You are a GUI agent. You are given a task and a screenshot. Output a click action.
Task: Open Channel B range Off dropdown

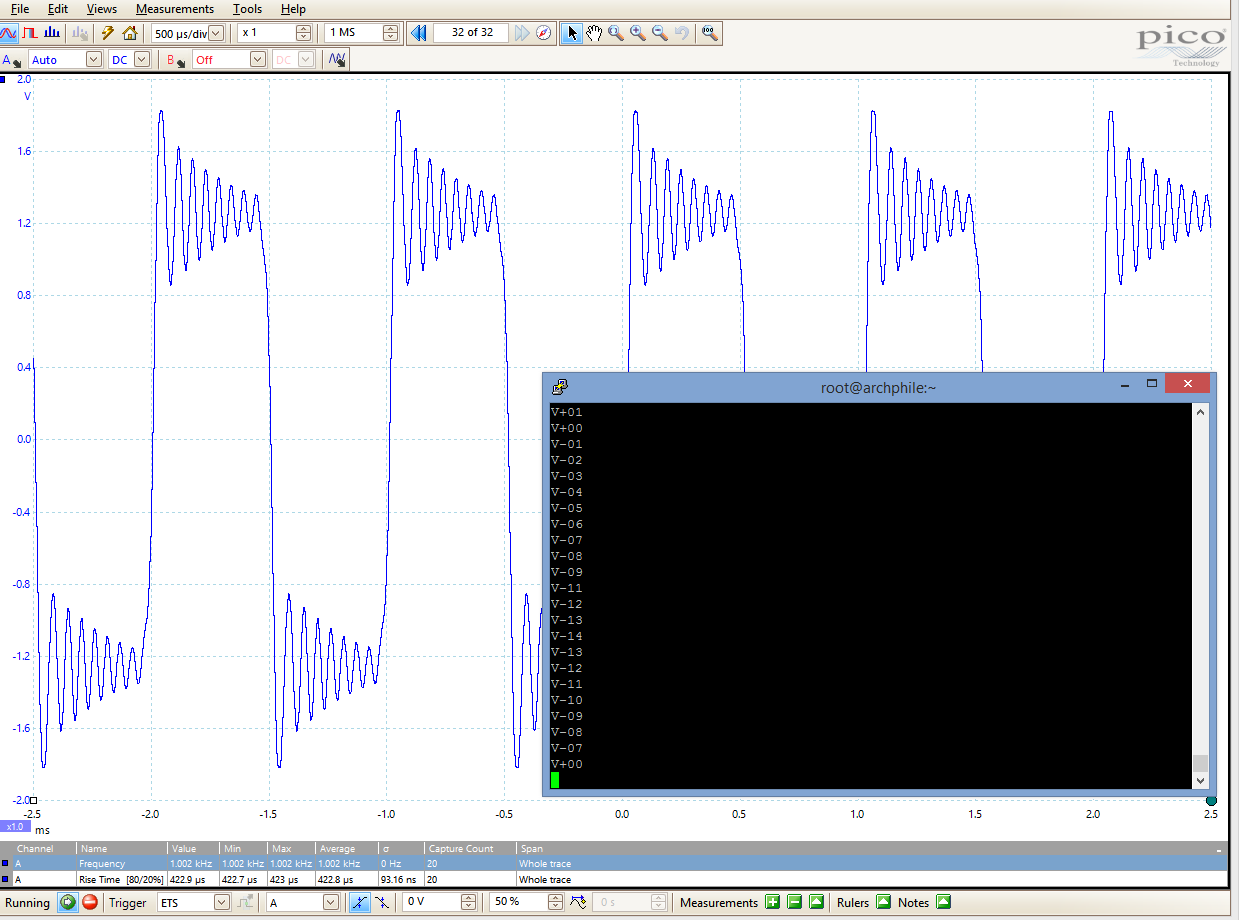pyautogui.click(x=258, y=60)
